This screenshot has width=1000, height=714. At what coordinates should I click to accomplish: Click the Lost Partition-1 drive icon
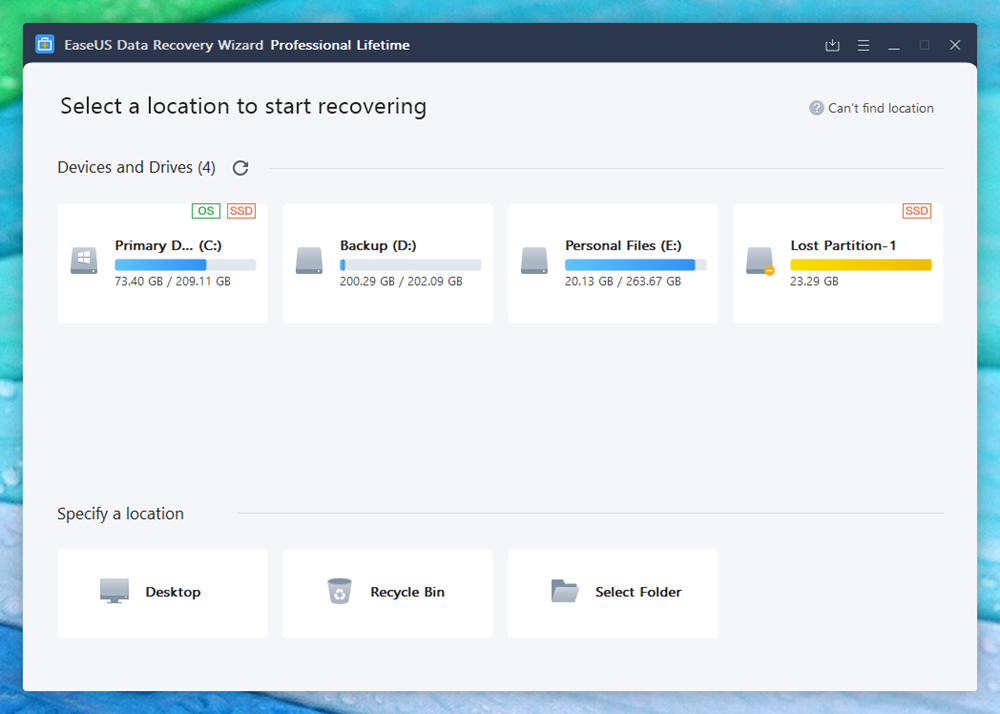pos(760,262)
